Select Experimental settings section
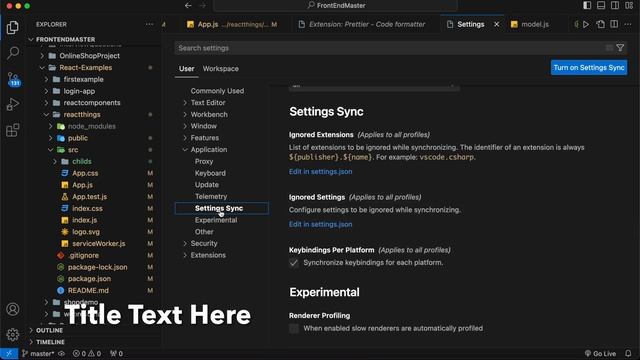The width and height of the screenshot is (640, 360). tap(216, 220)
